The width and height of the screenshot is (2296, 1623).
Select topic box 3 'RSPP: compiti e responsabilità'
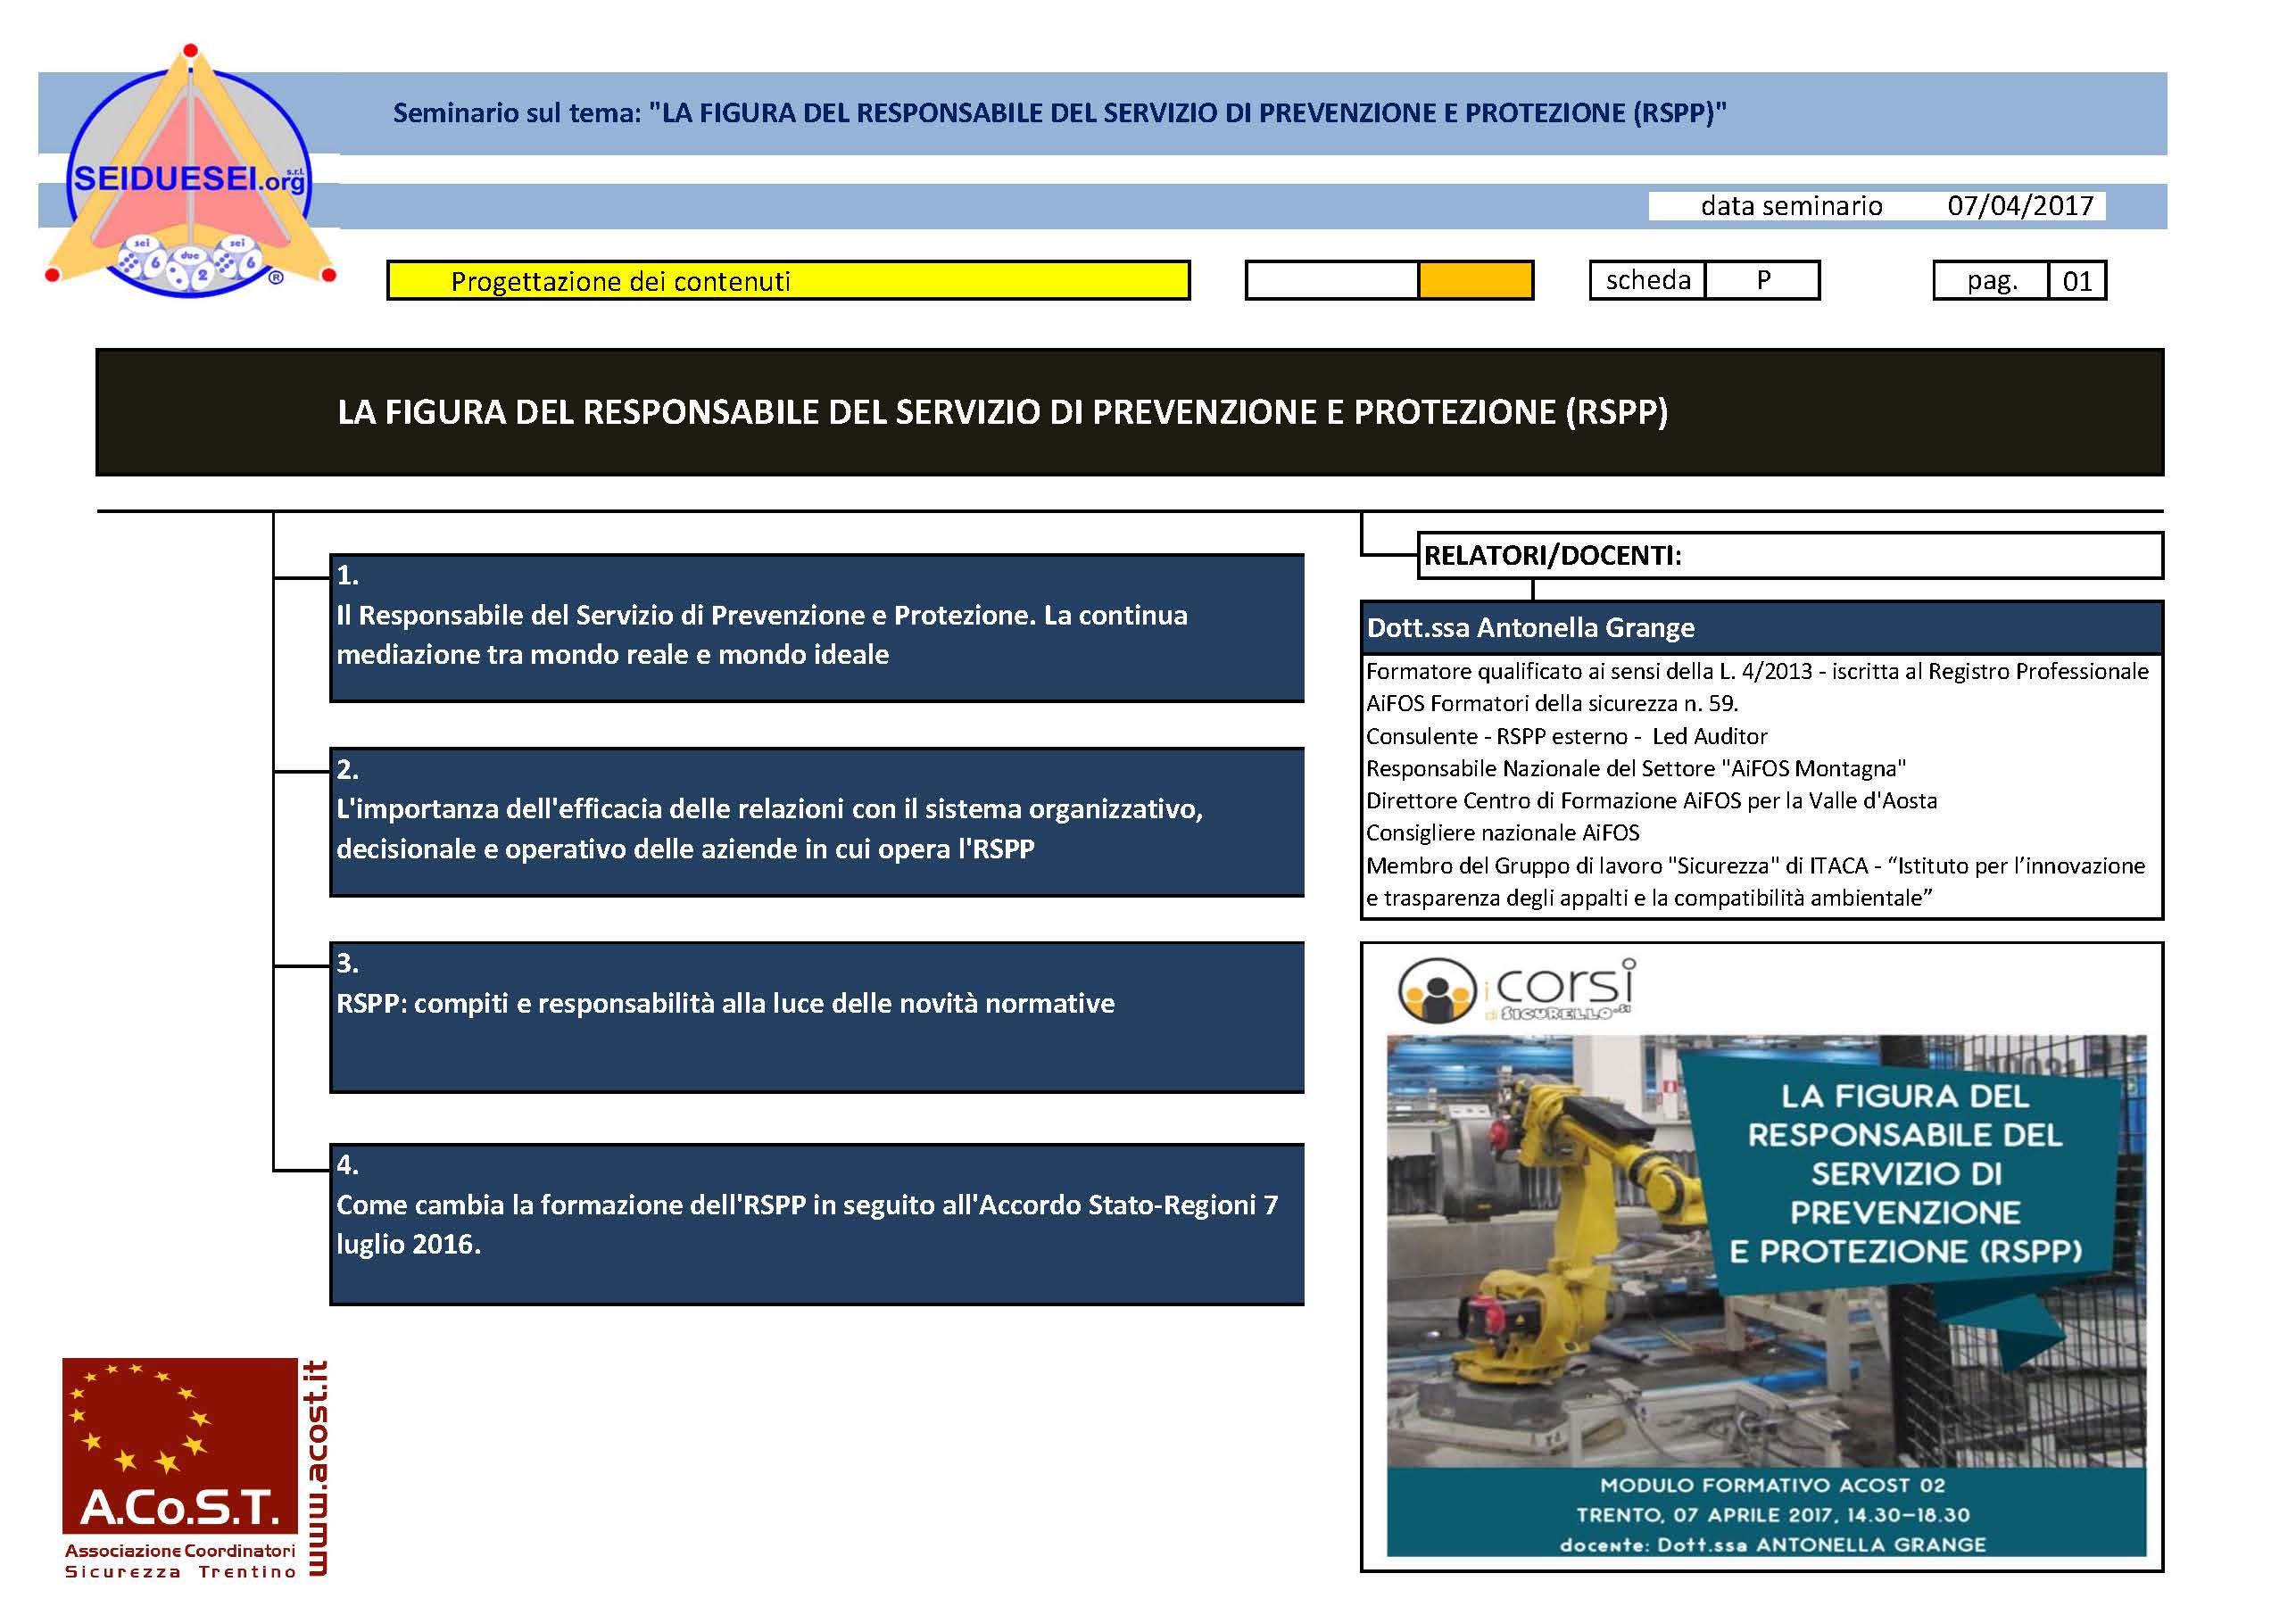(817, 1017)
